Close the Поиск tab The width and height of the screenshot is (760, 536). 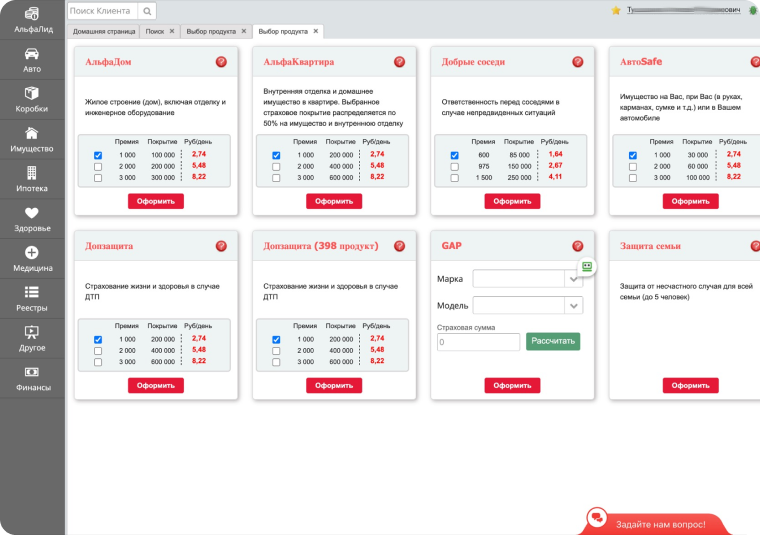(x=172, y=31)
